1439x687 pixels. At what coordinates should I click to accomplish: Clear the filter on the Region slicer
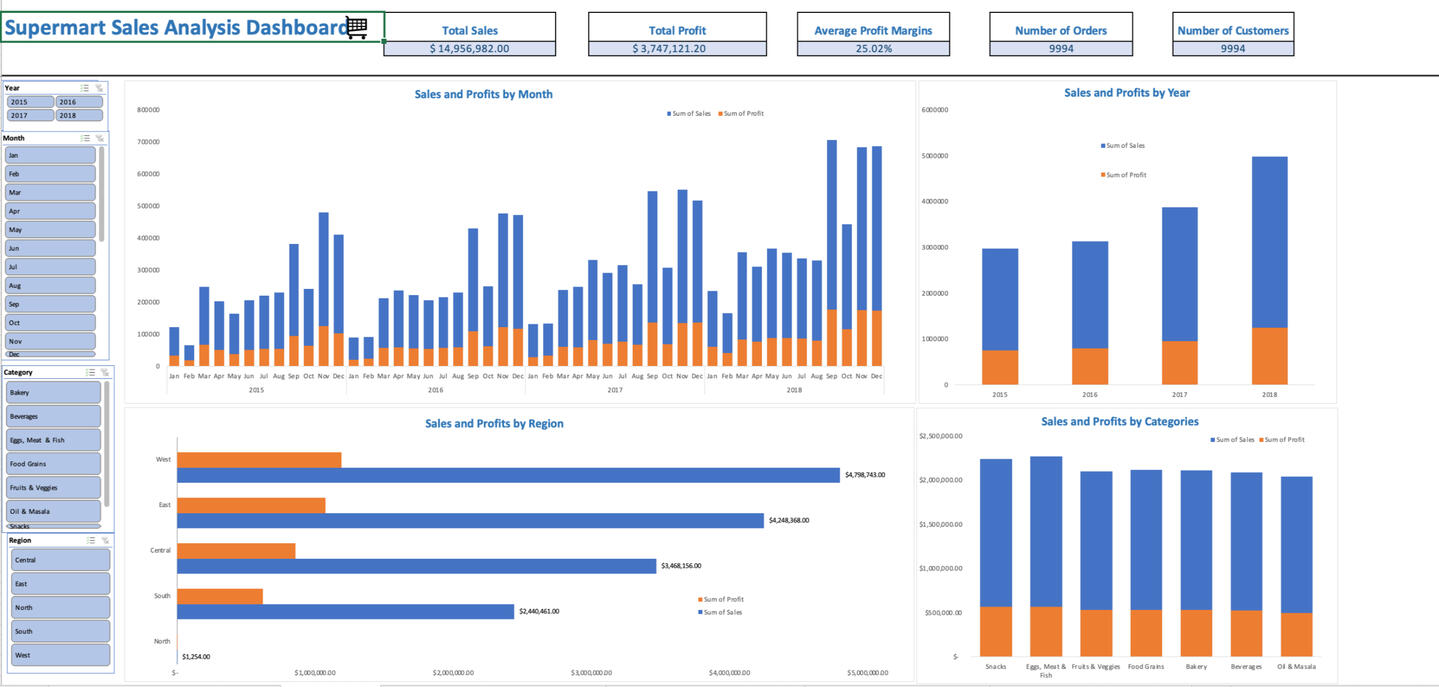105,540
